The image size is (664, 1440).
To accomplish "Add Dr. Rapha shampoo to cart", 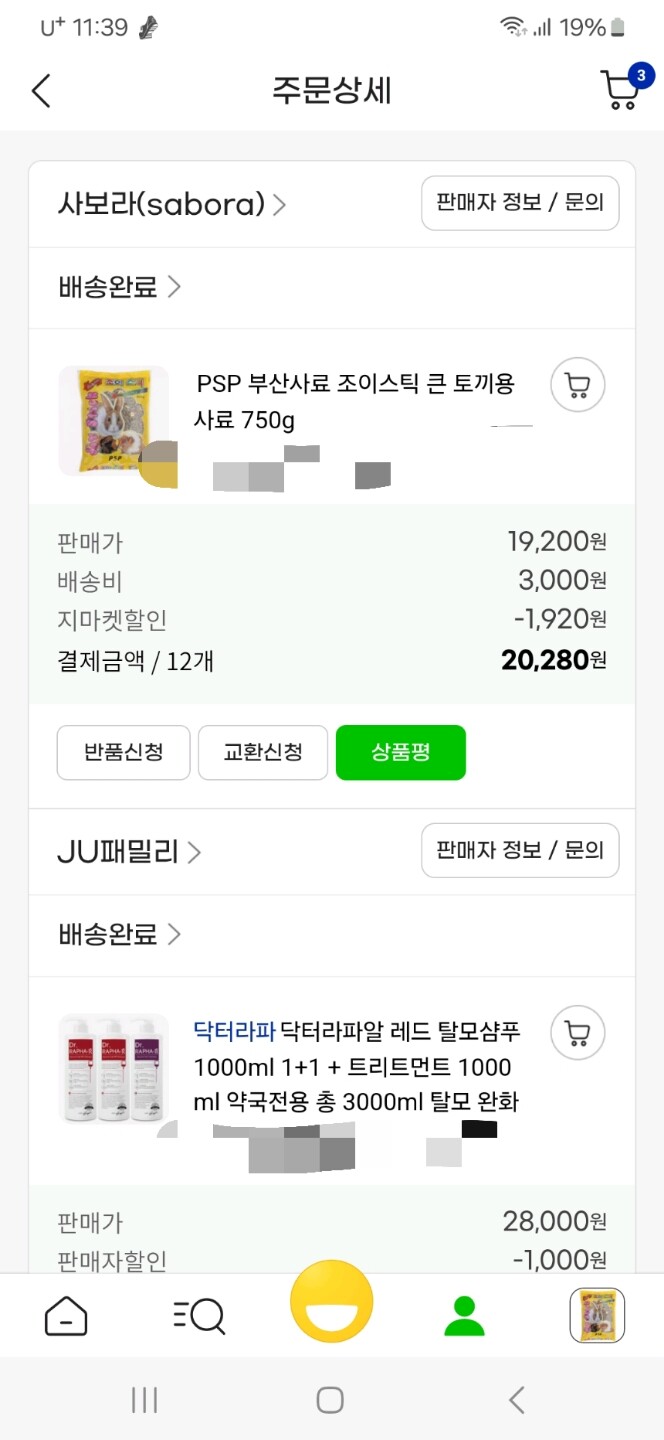I will (578, 1032).
